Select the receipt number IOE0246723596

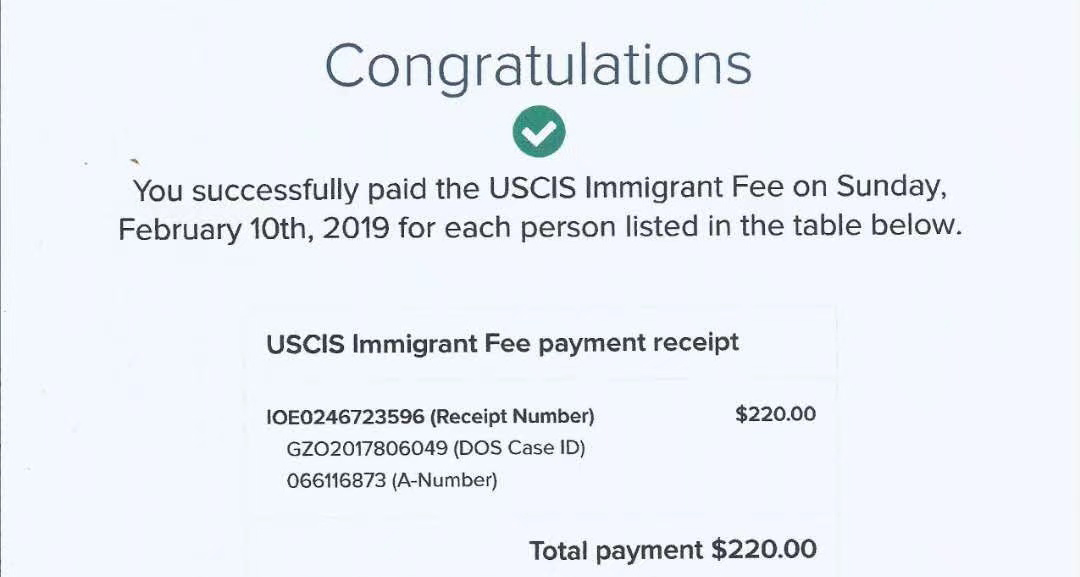(x=345, y=417)
